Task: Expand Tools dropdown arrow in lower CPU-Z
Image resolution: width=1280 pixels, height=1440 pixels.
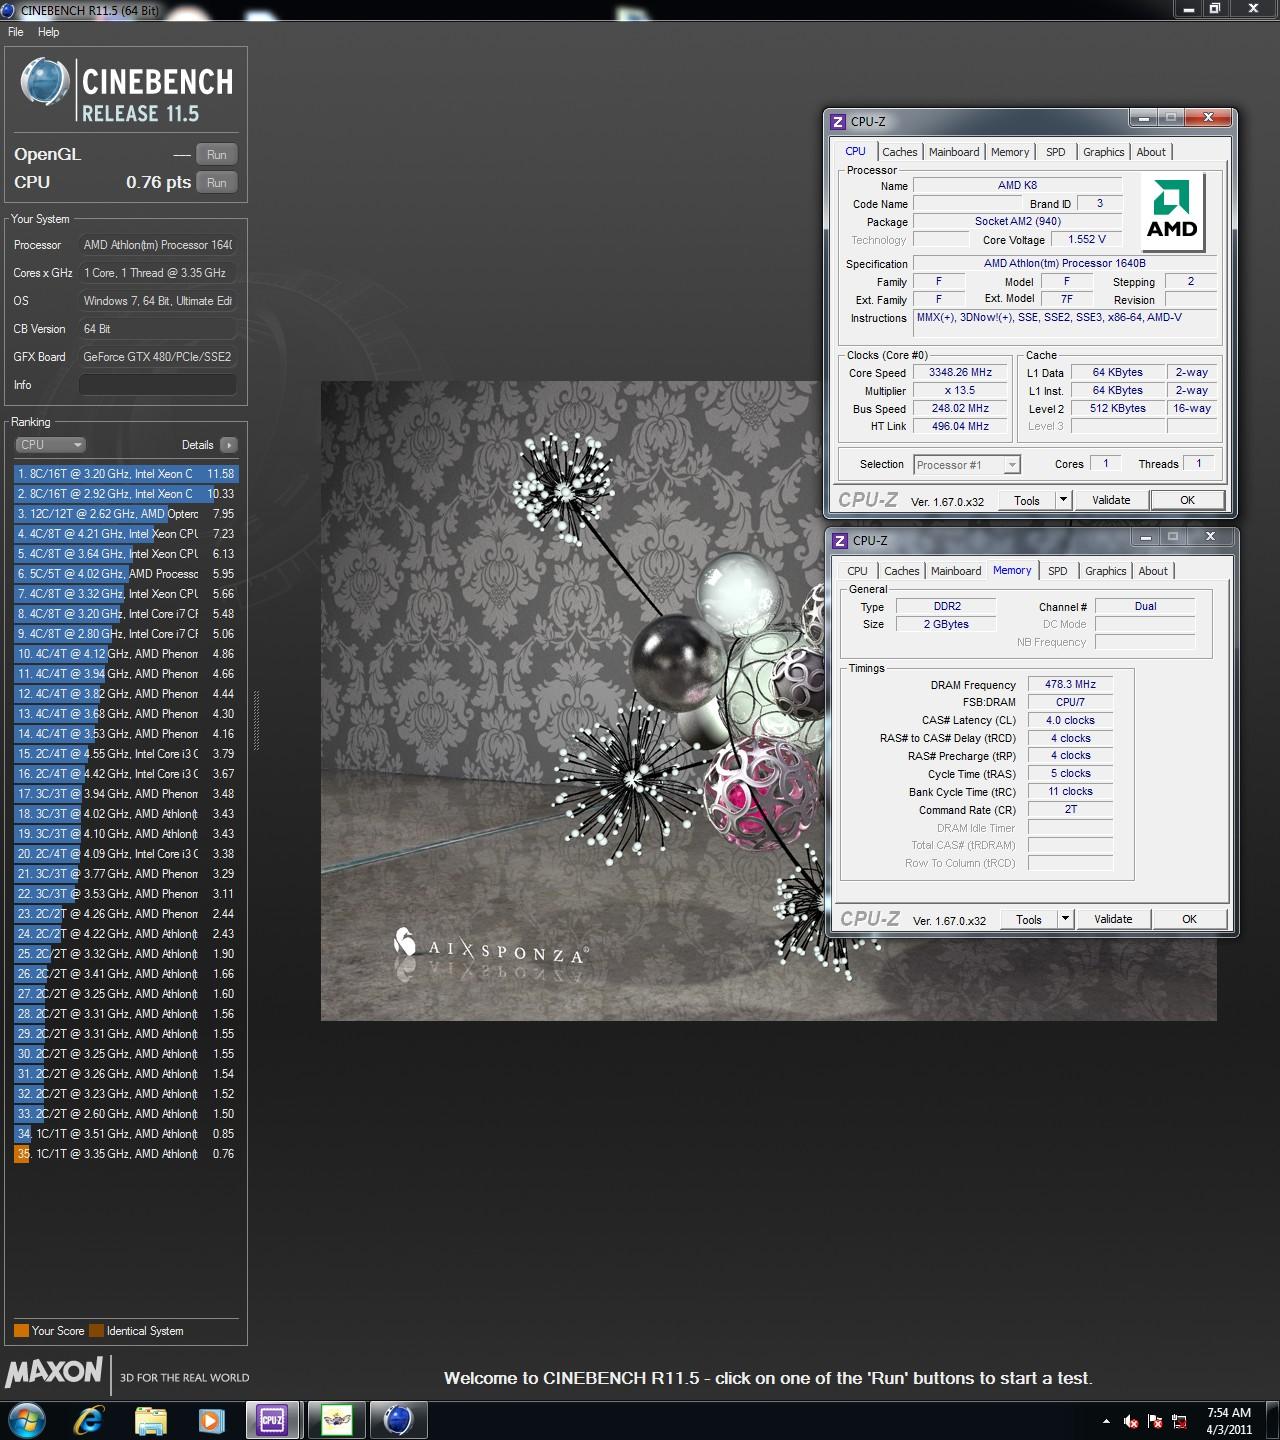Action: 1065,920
